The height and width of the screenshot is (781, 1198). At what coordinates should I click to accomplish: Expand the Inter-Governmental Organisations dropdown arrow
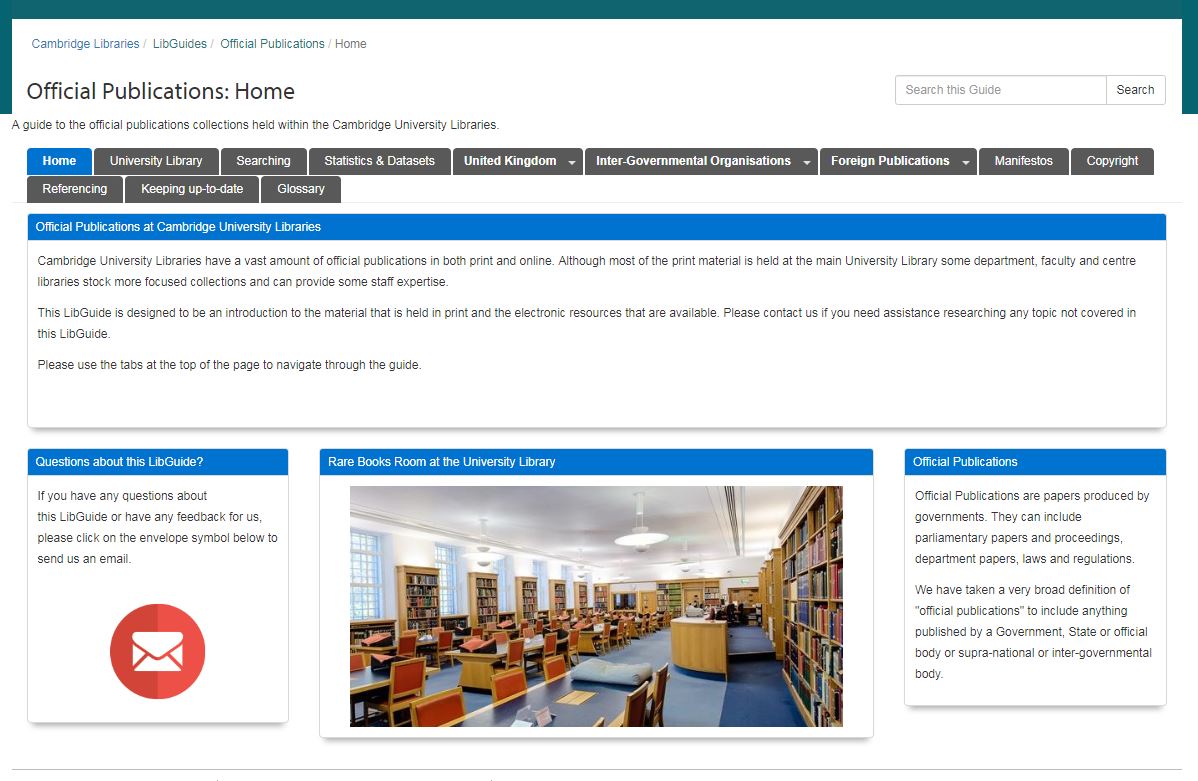[x=807, y=162]
